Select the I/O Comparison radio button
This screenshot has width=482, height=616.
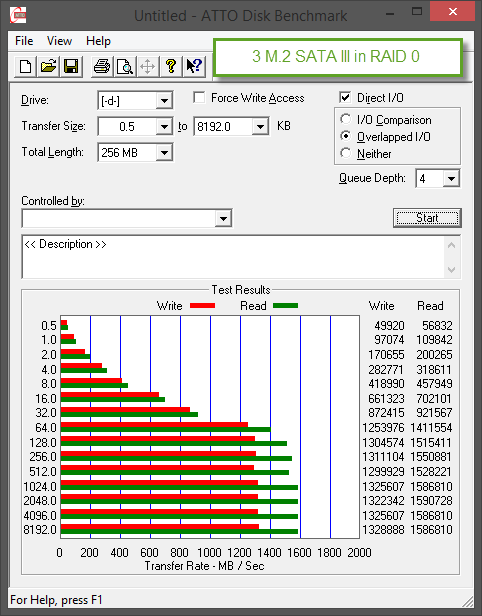coord(346,119)
